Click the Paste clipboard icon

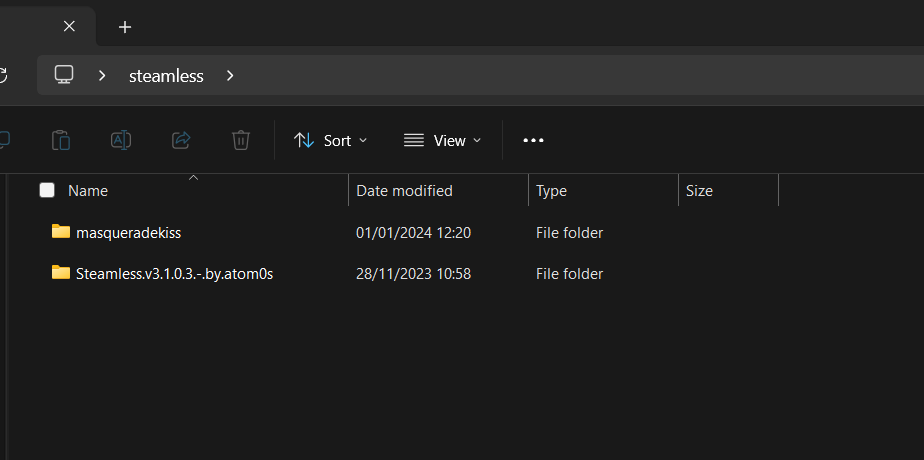[x=61, y=140]
